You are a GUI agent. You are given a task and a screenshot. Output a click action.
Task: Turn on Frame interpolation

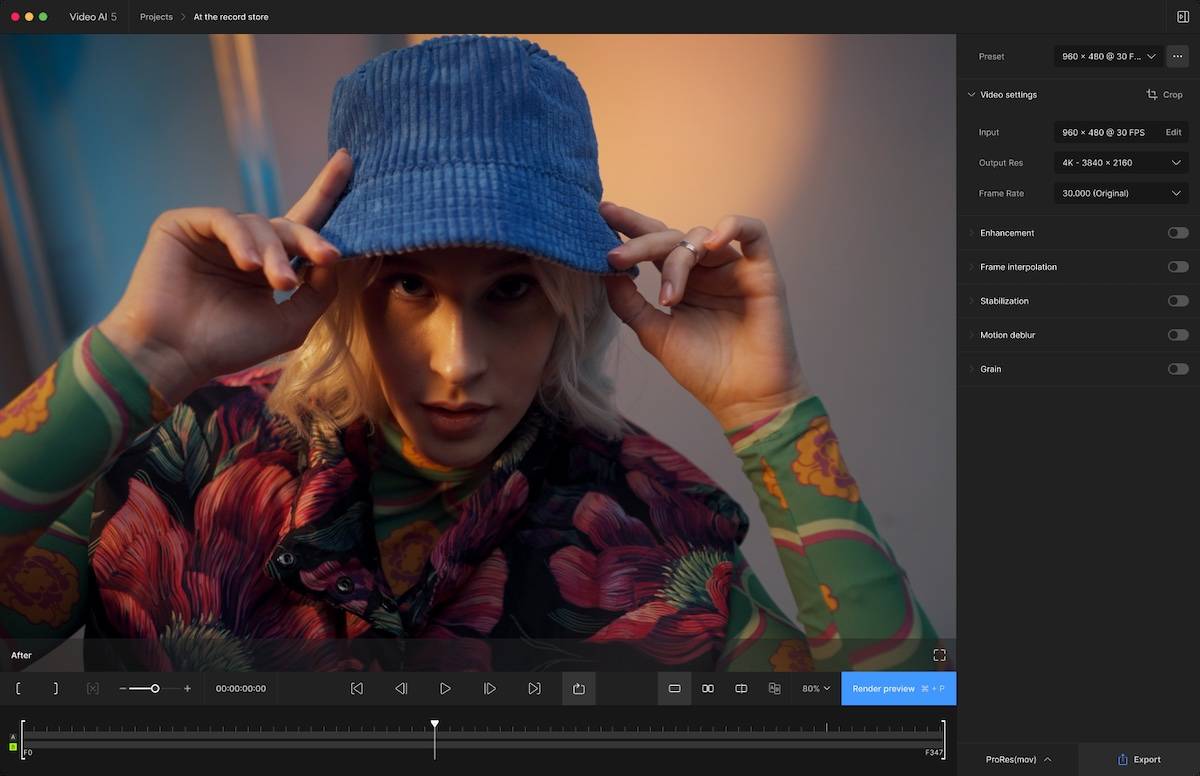[1177, 267]
